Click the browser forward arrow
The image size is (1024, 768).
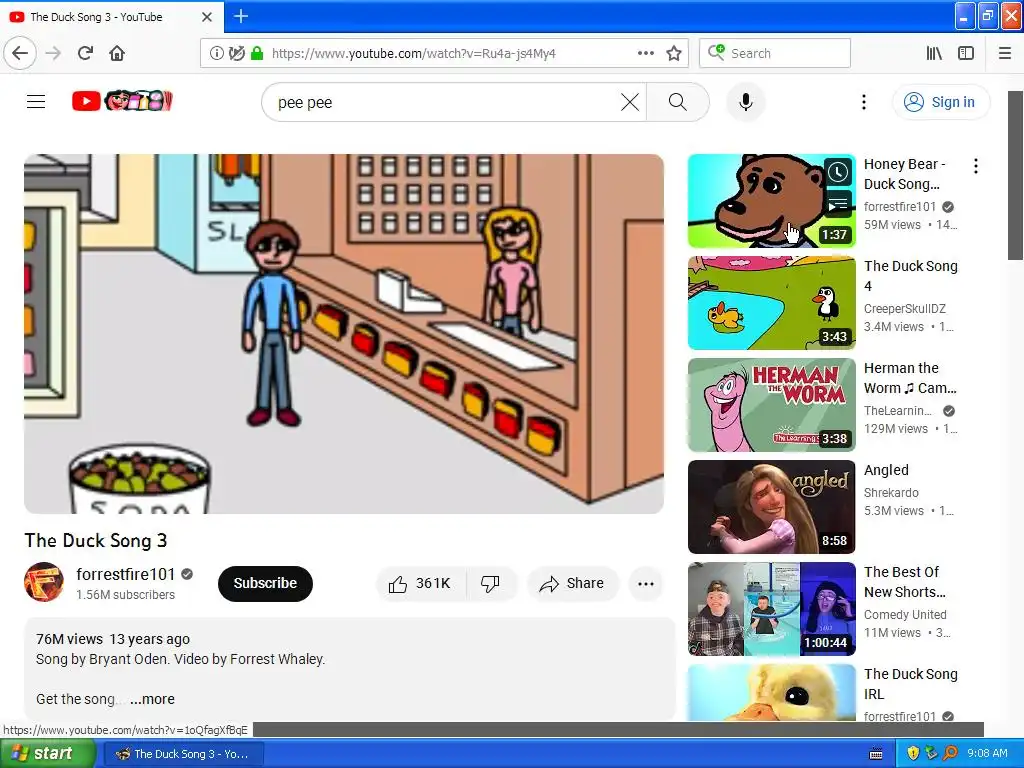(x=53, y=53)
